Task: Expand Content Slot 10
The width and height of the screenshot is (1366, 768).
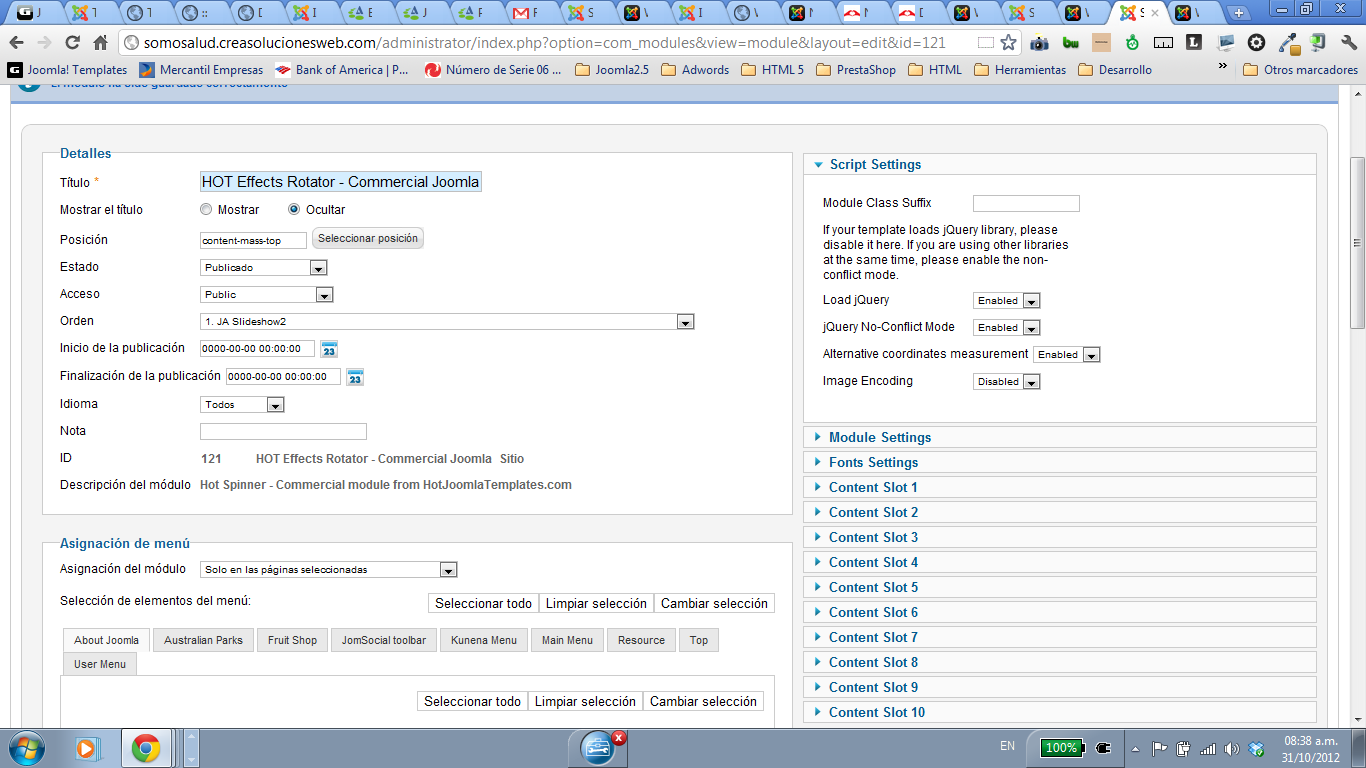Action: 1060,712
